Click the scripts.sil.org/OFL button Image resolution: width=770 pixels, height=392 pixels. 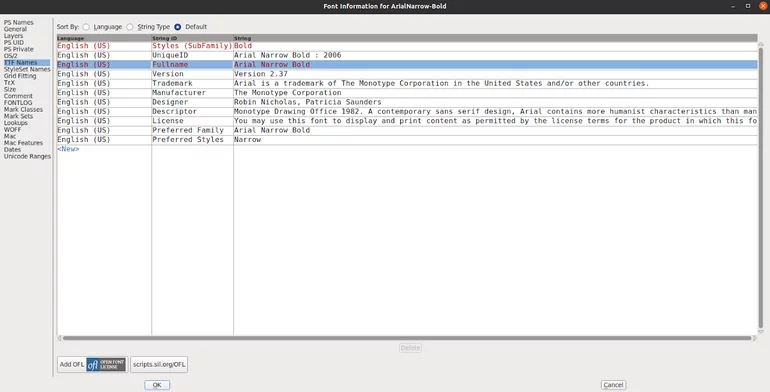pos(159,364)
